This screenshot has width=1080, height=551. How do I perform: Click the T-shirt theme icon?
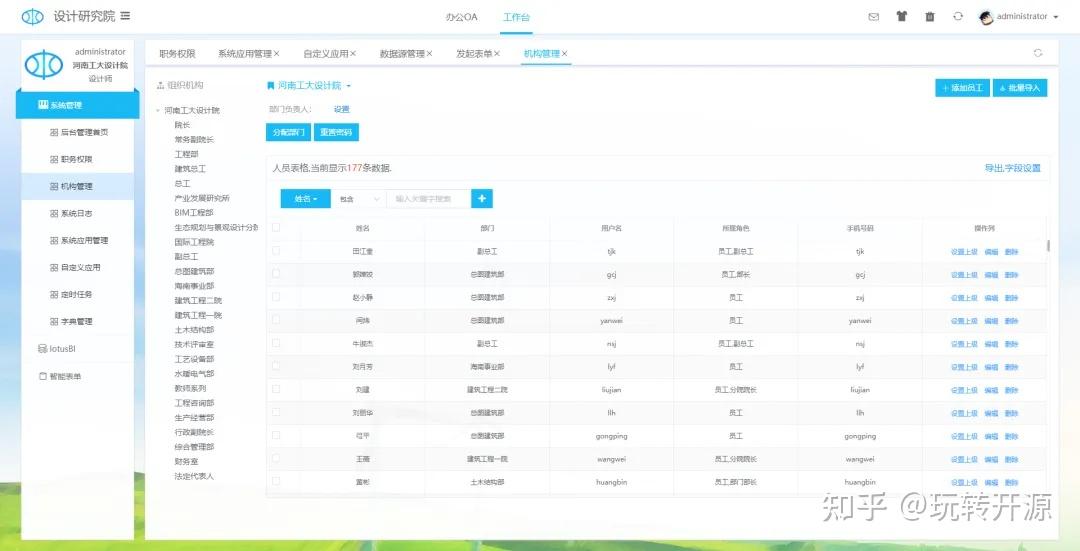click(x=901, y=17)
